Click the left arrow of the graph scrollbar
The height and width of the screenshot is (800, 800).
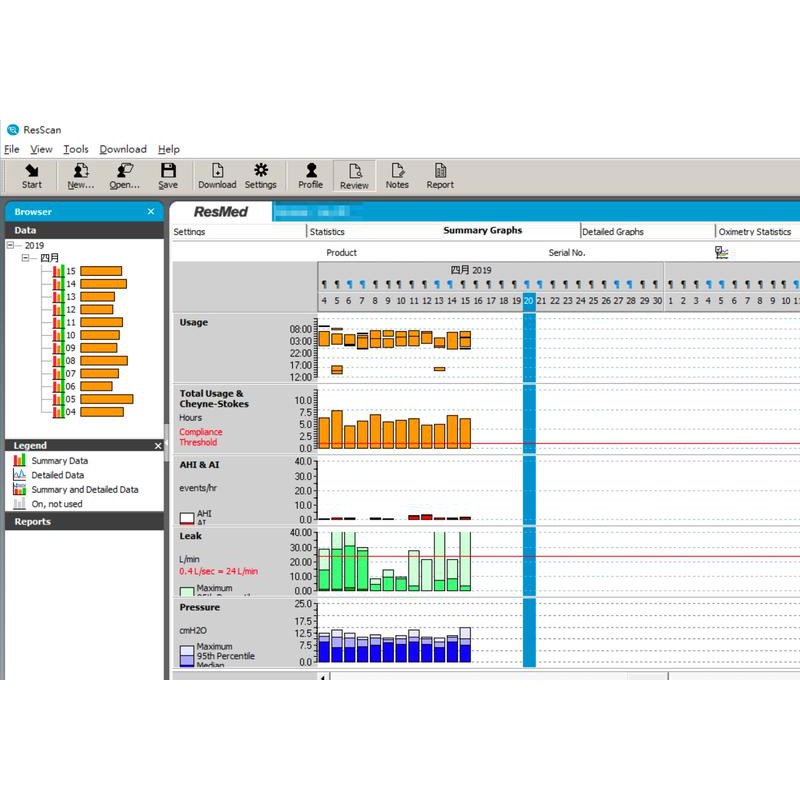coord(323,677)
